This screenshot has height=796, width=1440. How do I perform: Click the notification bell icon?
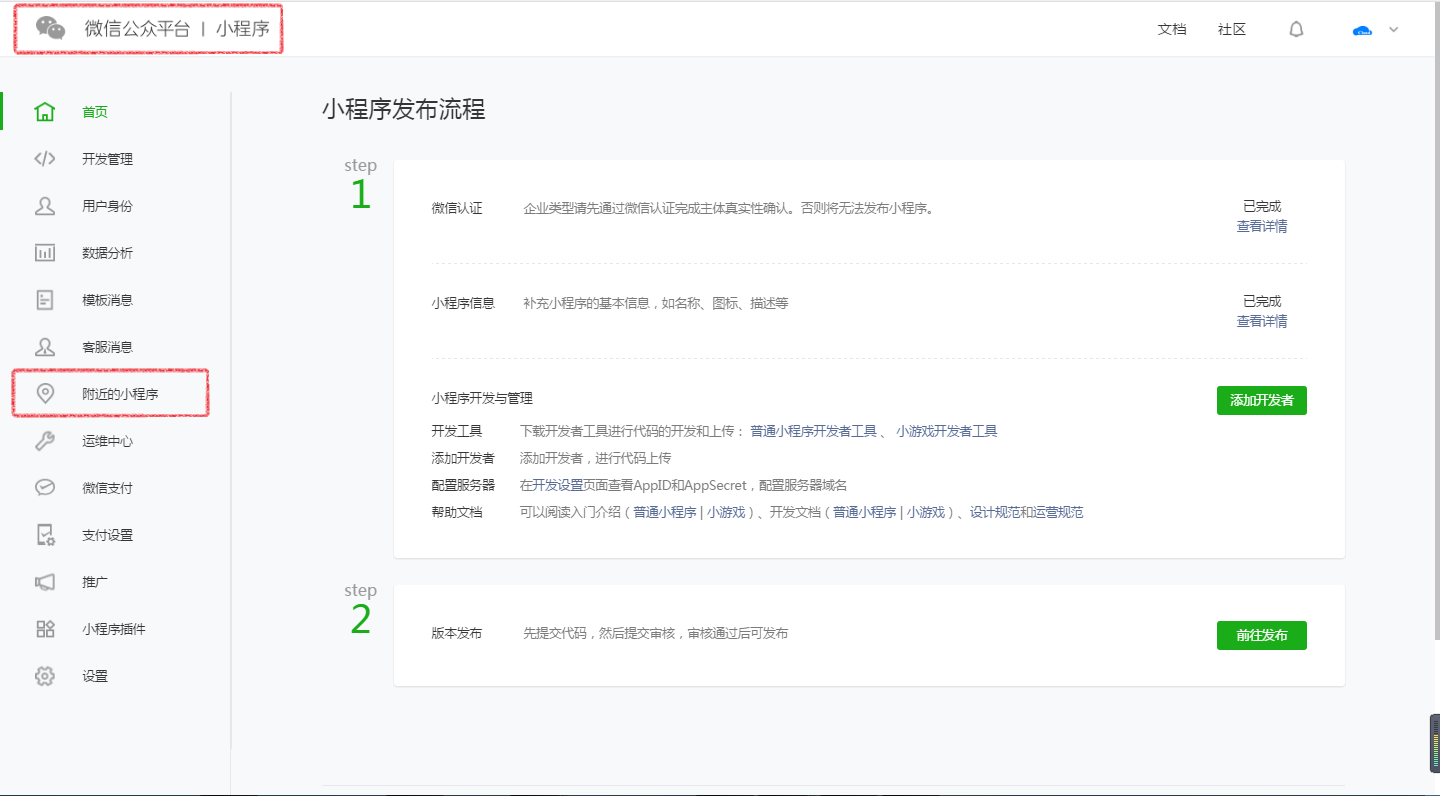1296,29
